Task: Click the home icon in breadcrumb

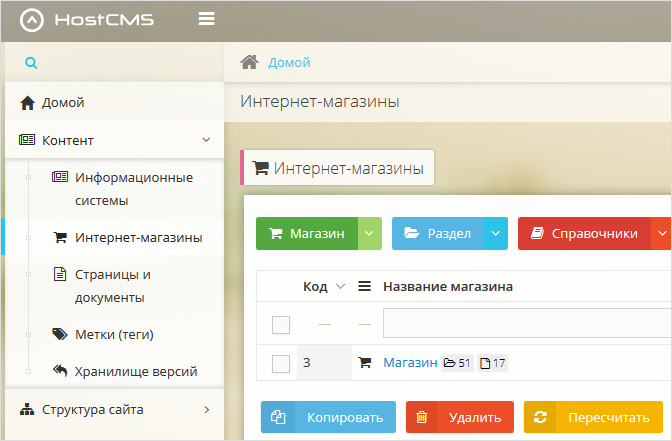Action: (250, 62)
